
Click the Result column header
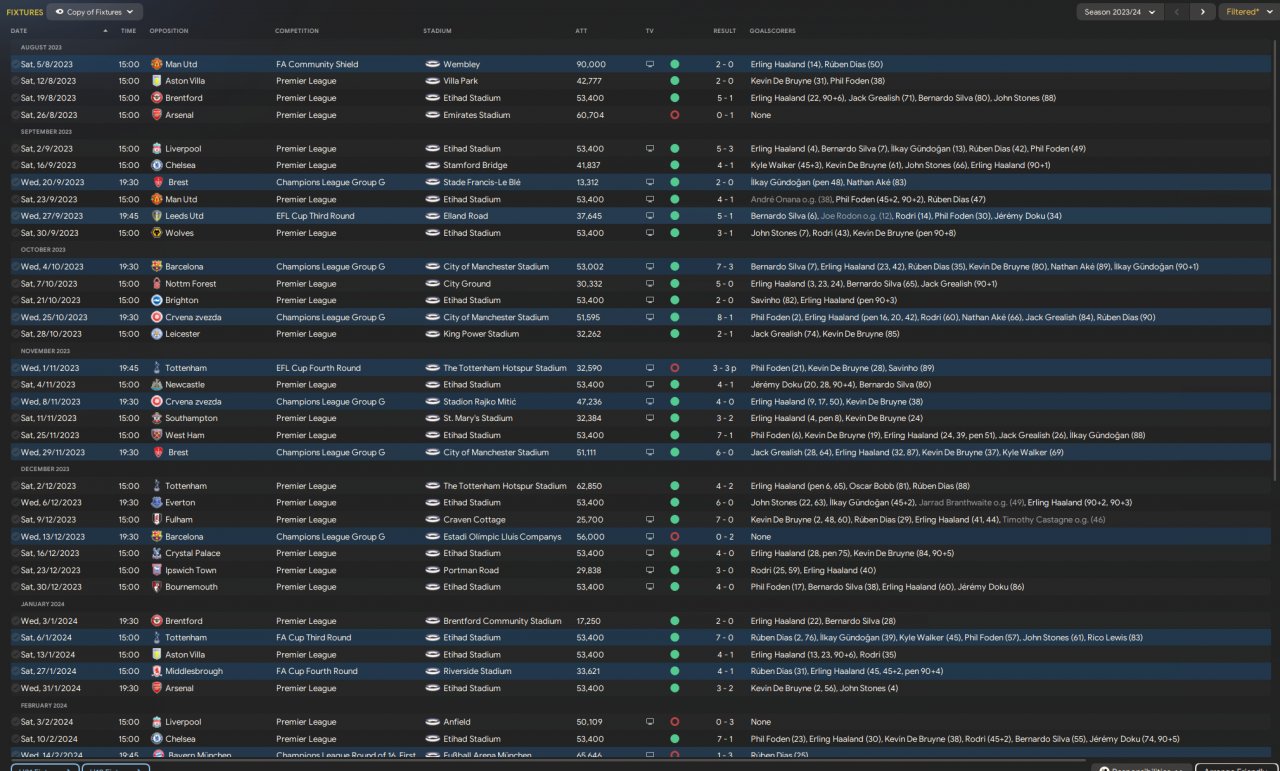[x=724, y=31]
